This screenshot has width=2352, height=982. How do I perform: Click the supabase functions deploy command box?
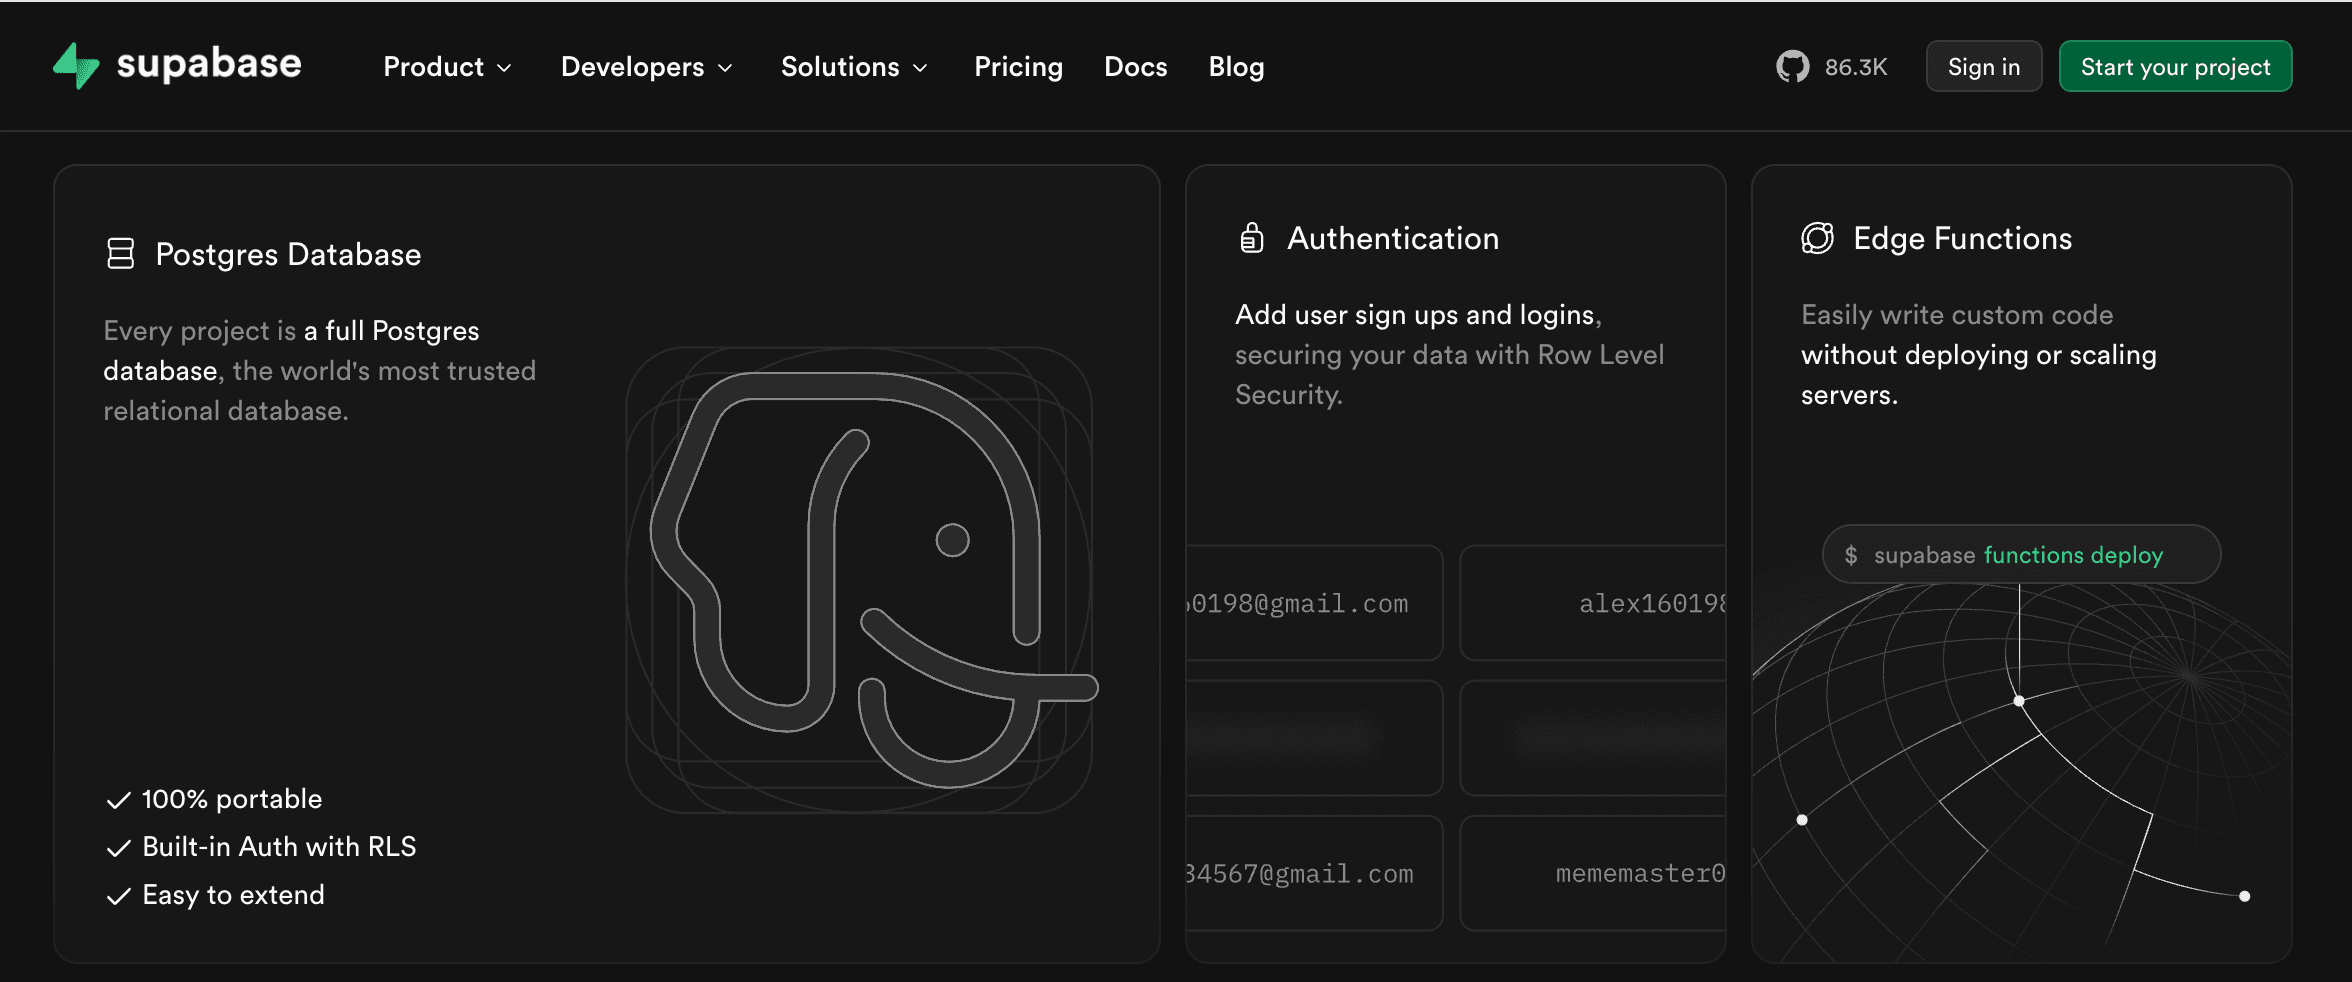click(x=2020, y=555)
